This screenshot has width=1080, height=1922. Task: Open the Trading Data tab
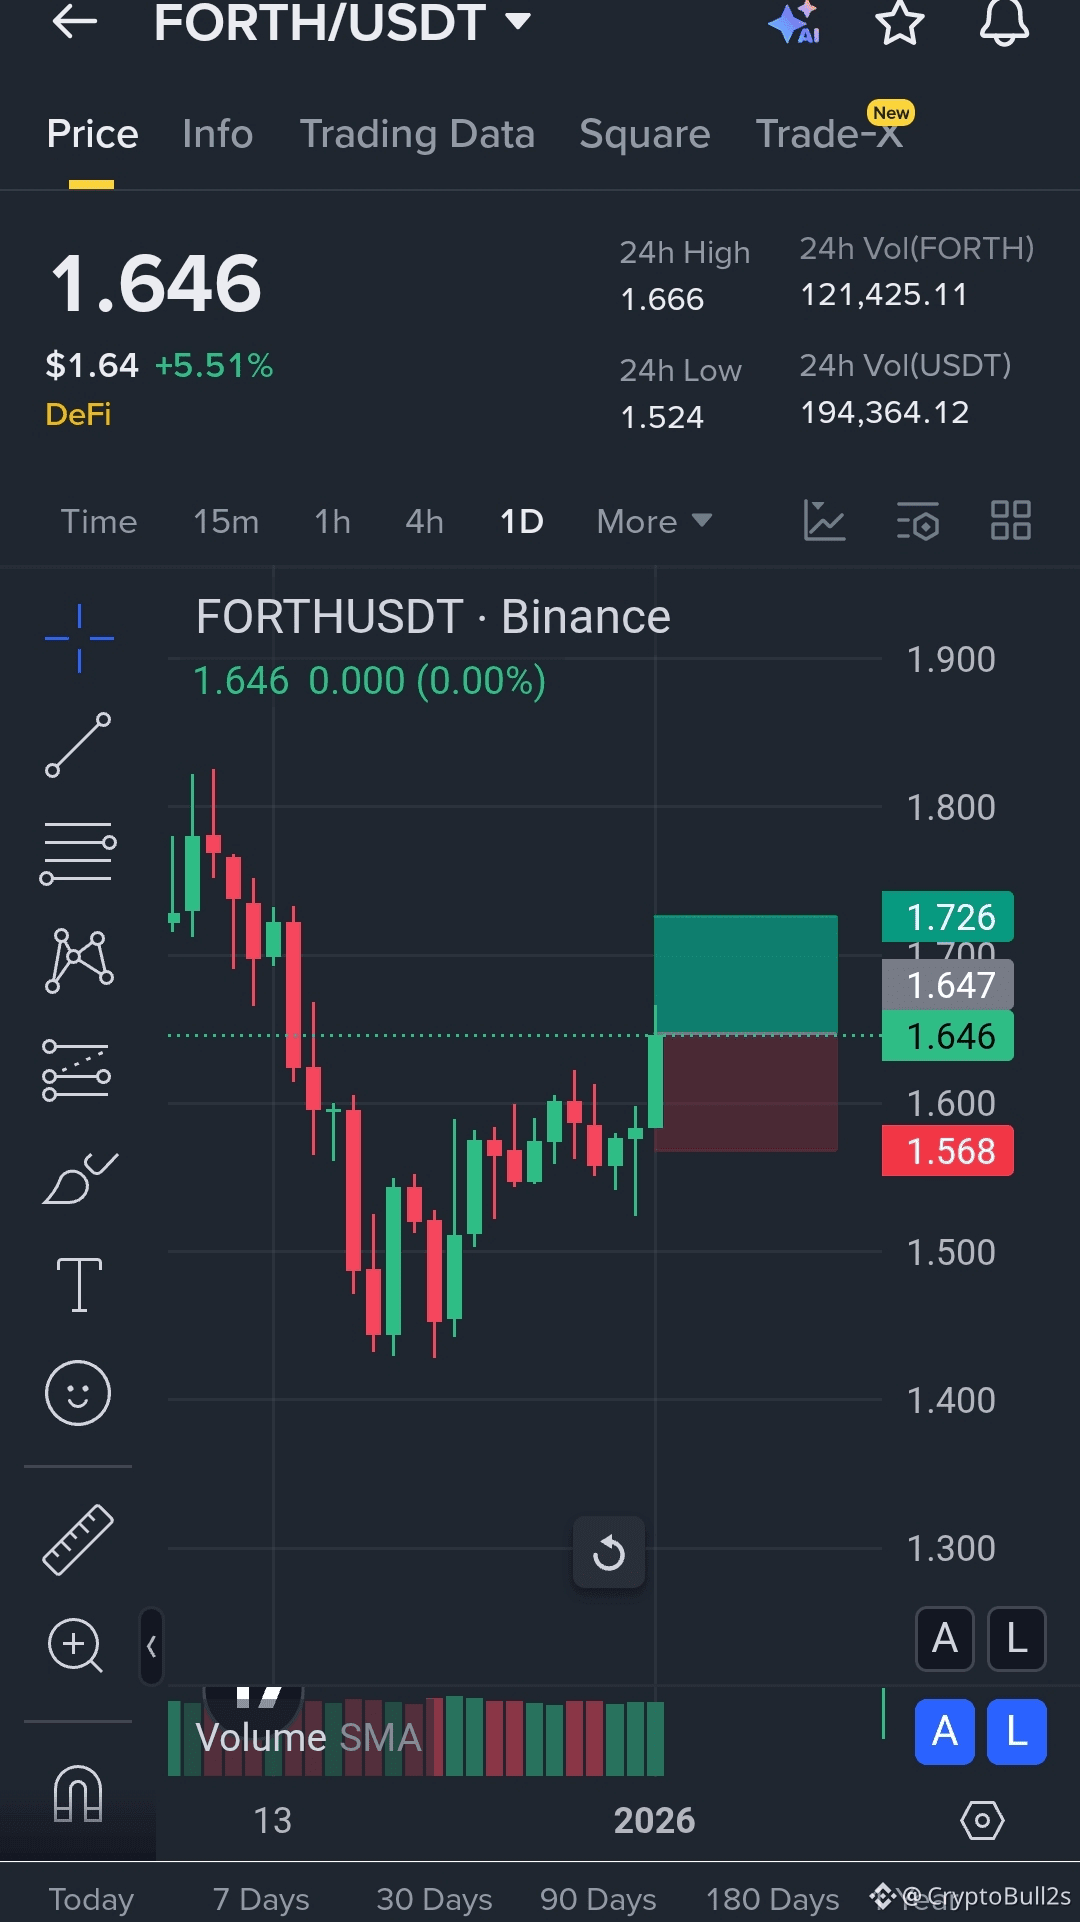tap(417, 134)
